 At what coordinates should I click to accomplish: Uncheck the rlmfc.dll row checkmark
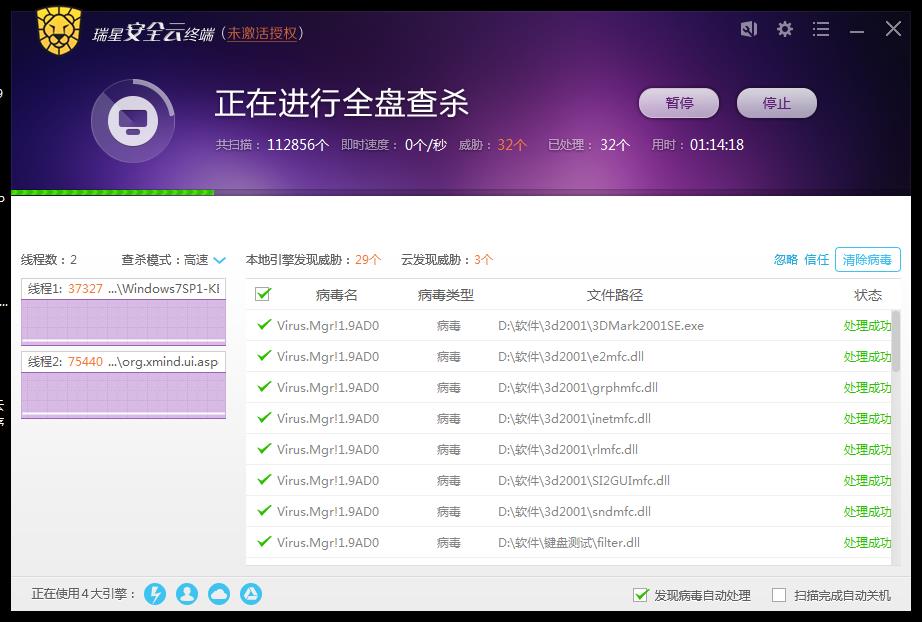pos(264,449)
